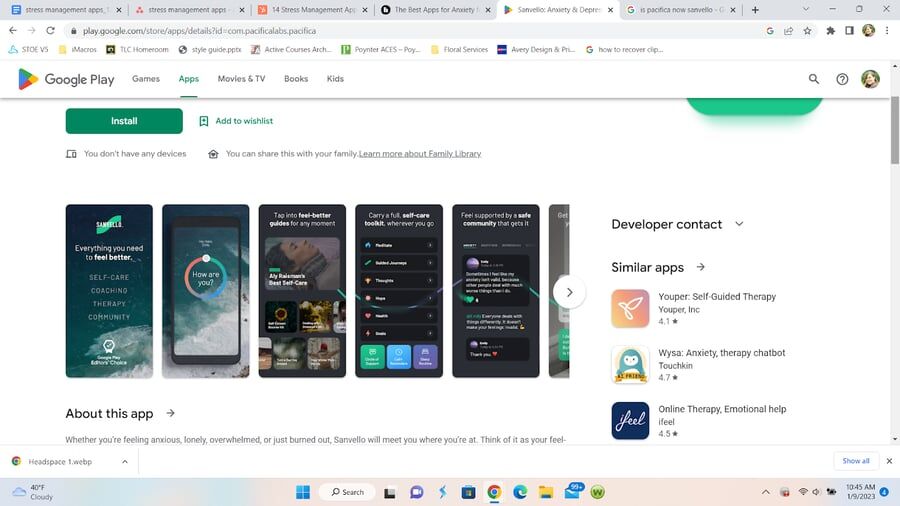Go to Movies & TV section
Screen dimensions: 900x506
click(x=241, y=79)
